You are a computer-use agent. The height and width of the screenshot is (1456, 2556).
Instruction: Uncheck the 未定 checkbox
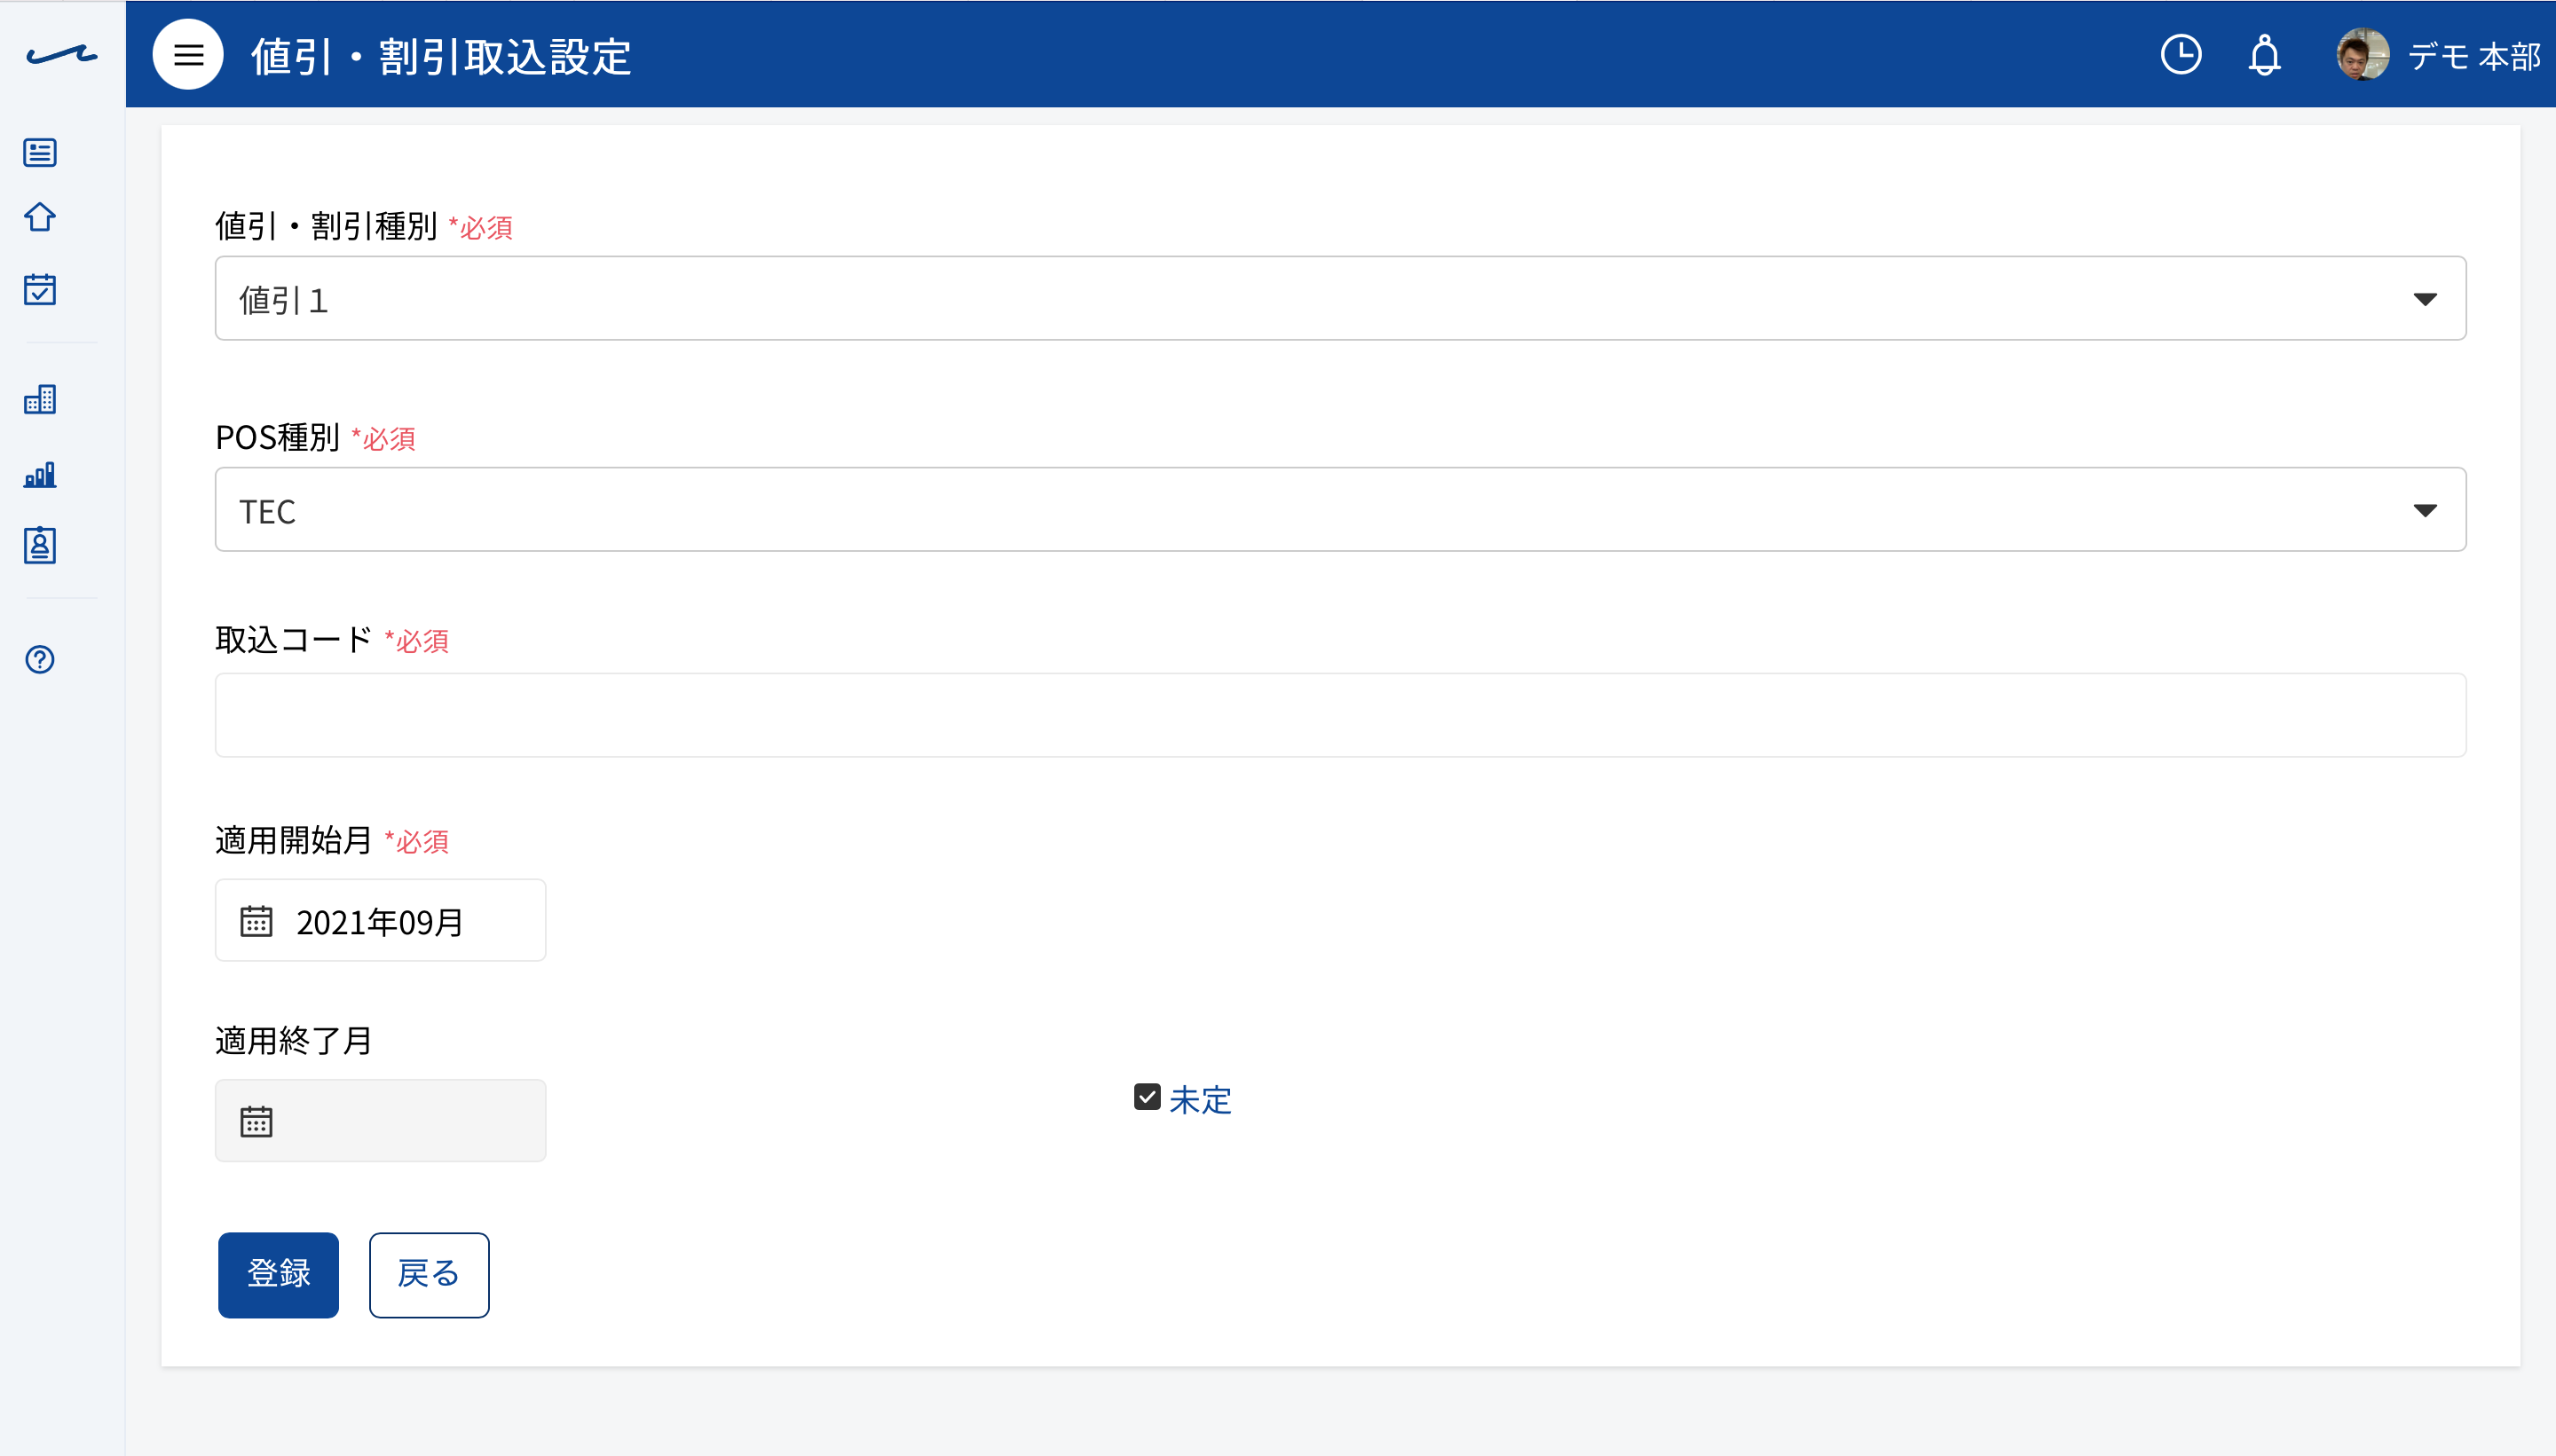1147,1097
